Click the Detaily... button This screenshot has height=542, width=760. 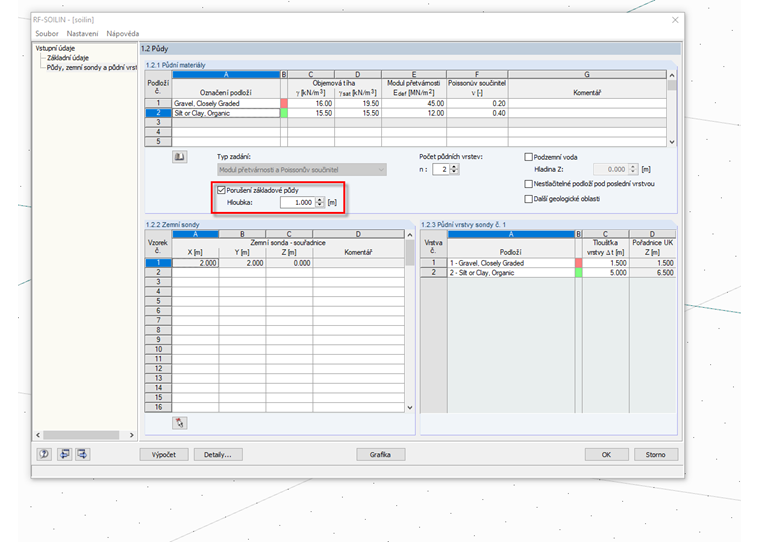point(218,455)
